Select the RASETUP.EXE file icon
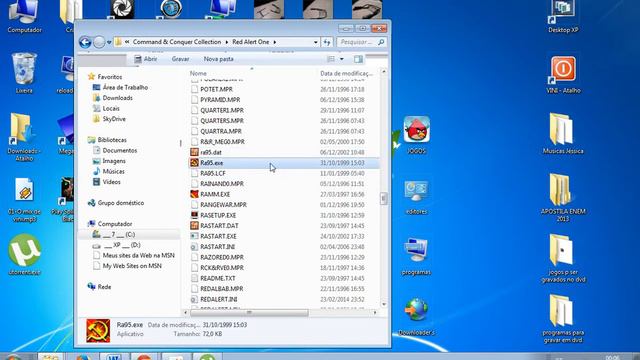 (194, 215)
